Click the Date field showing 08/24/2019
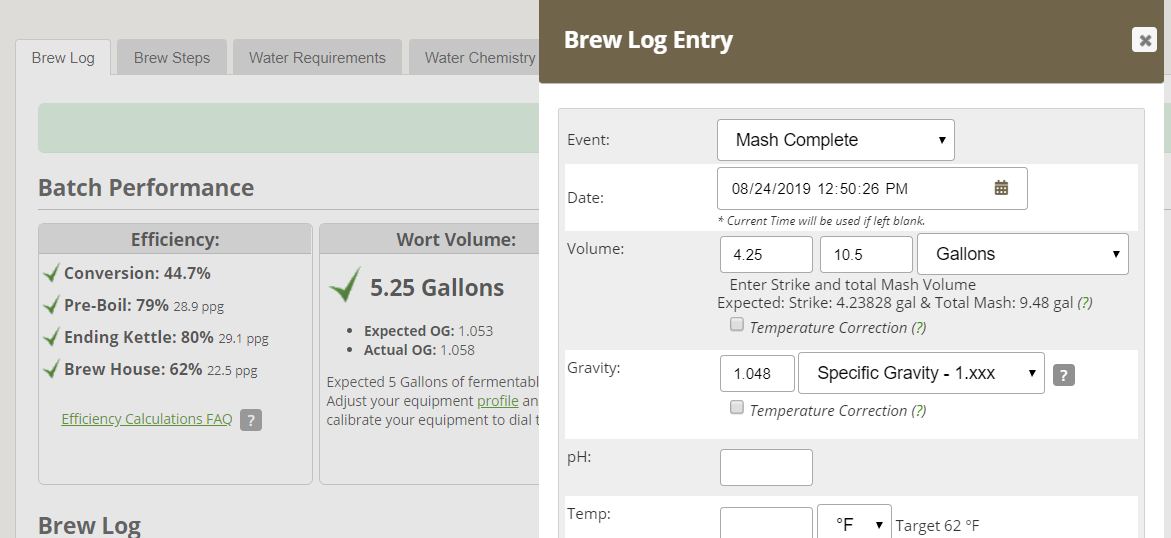 [x=872, y=188]
